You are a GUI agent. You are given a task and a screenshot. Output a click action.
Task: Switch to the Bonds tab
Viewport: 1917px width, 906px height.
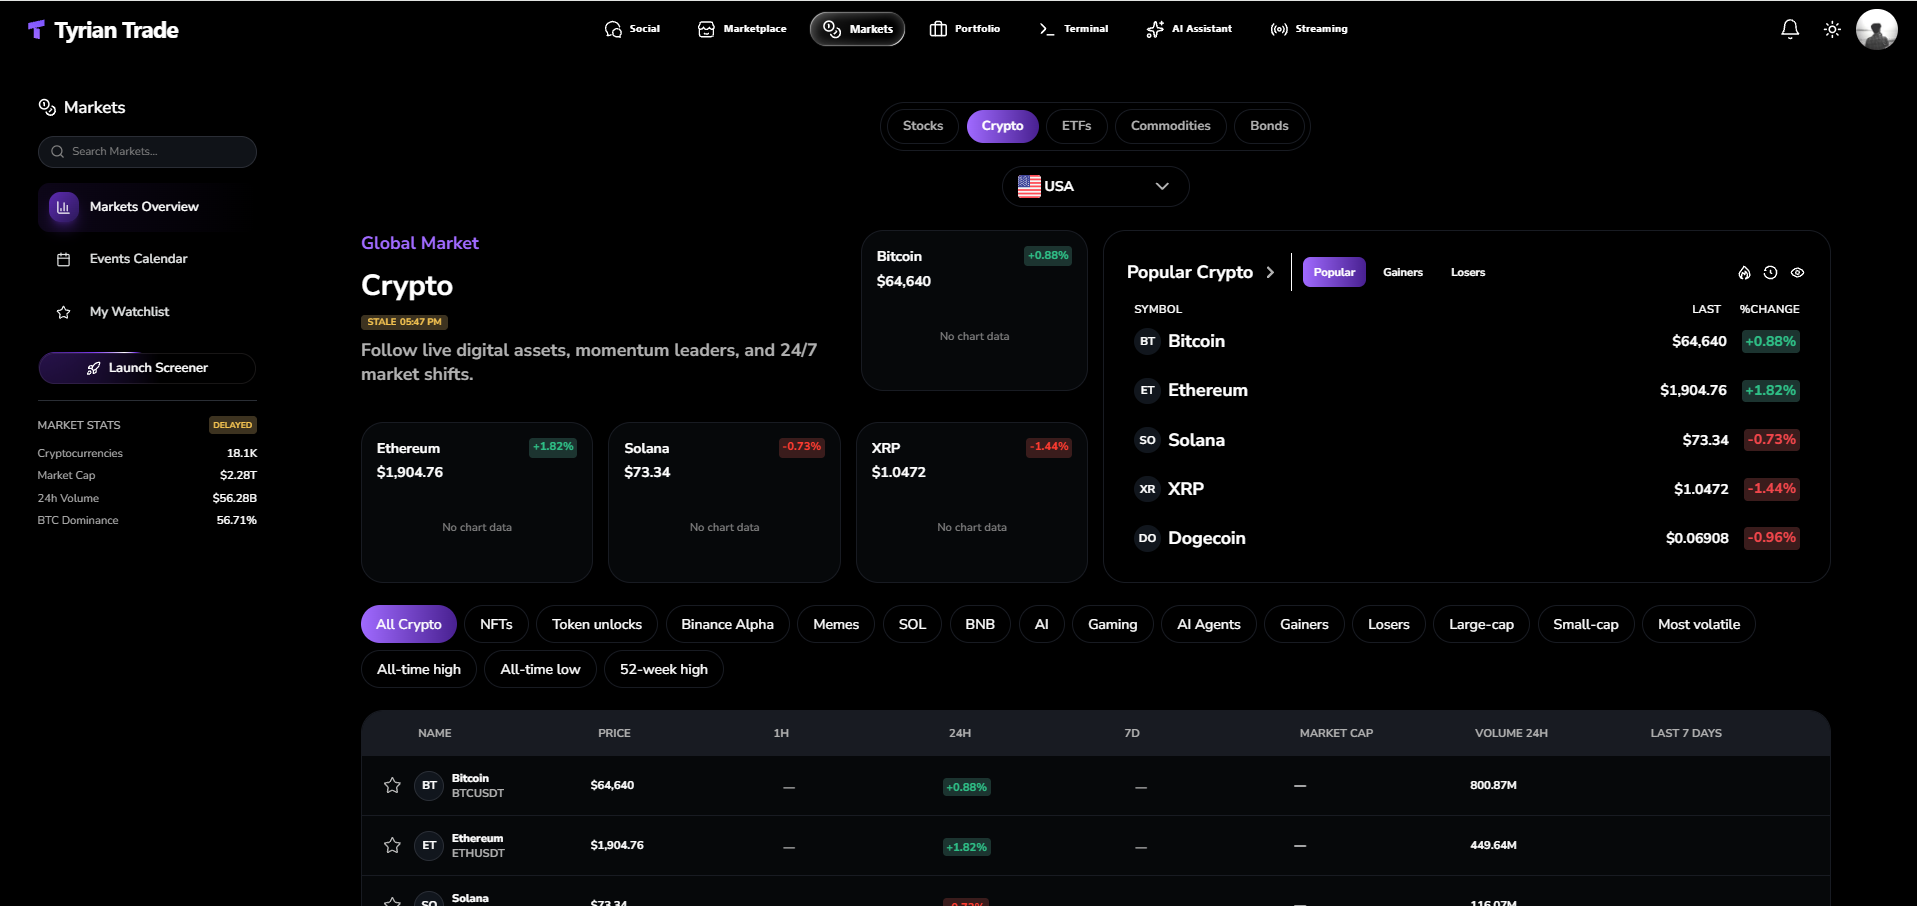click(1269, 126)
